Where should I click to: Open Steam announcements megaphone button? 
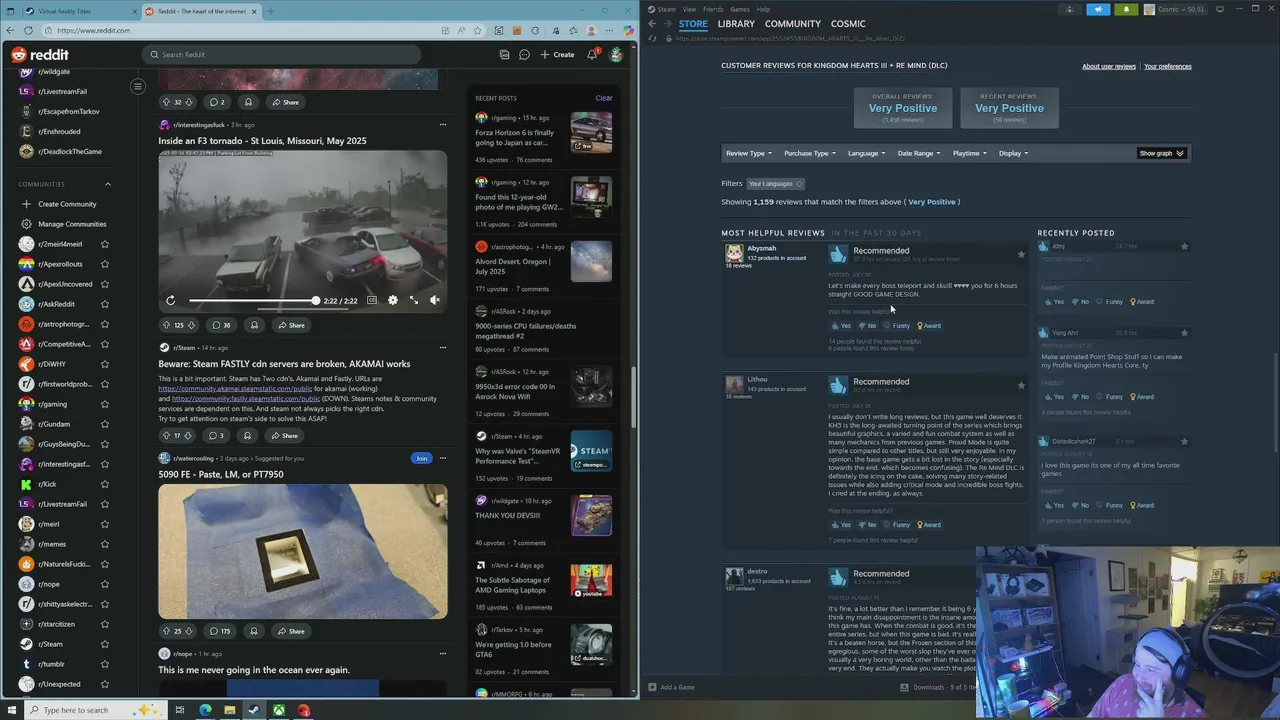click(1098, 9)
